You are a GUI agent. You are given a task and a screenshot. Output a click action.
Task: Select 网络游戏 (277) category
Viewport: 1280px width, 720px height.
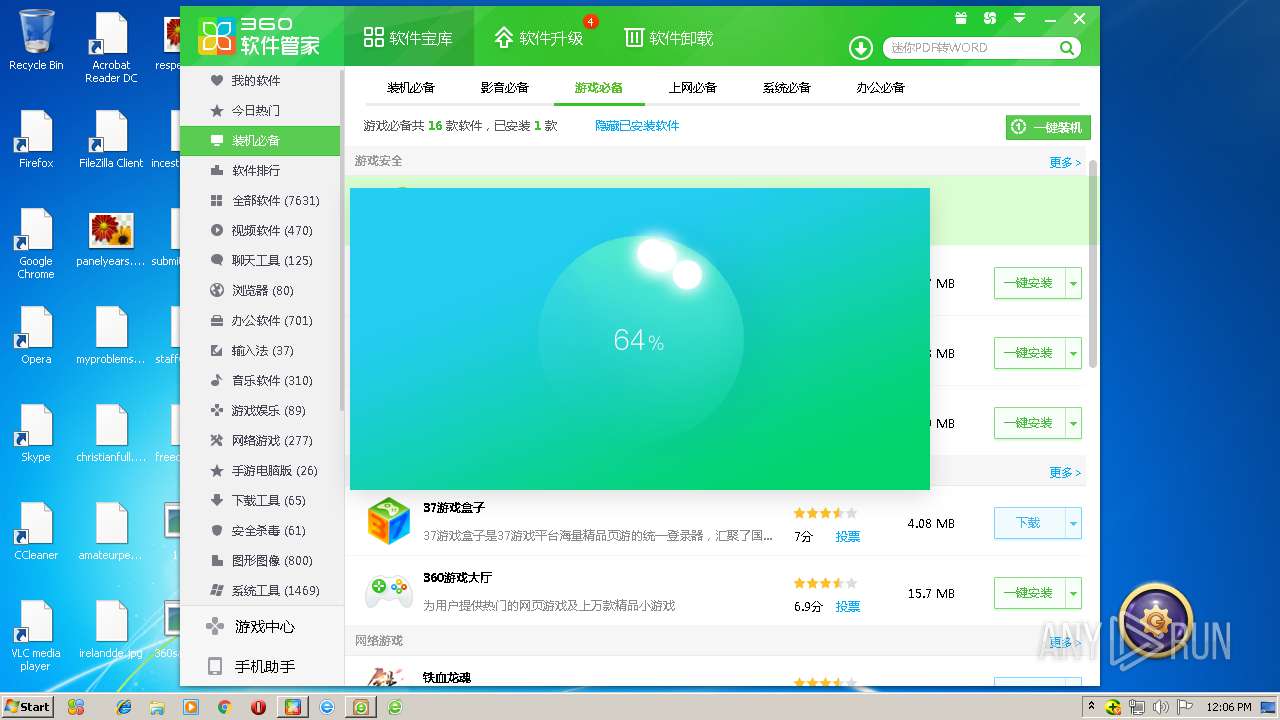pyautogui.click(x=260, y=441)
